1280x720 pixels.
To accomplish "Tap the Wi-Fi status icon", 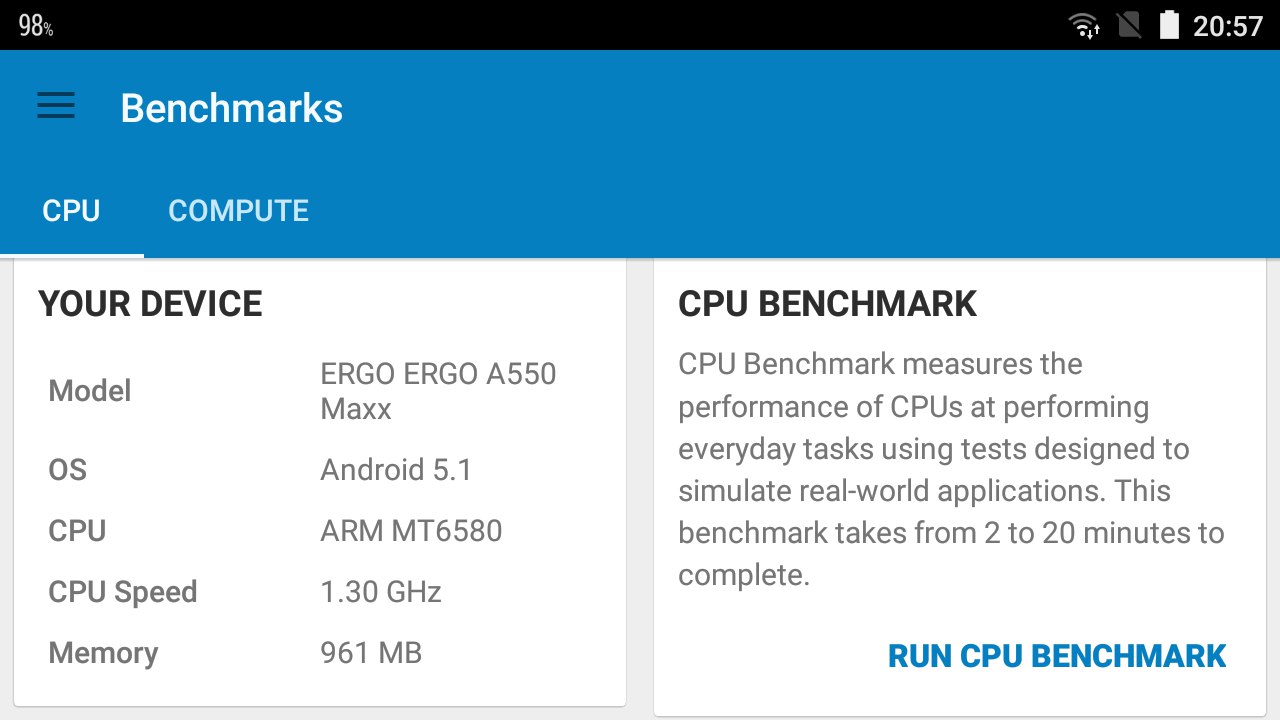I will pyautogui.click(x=1084, y=25).
